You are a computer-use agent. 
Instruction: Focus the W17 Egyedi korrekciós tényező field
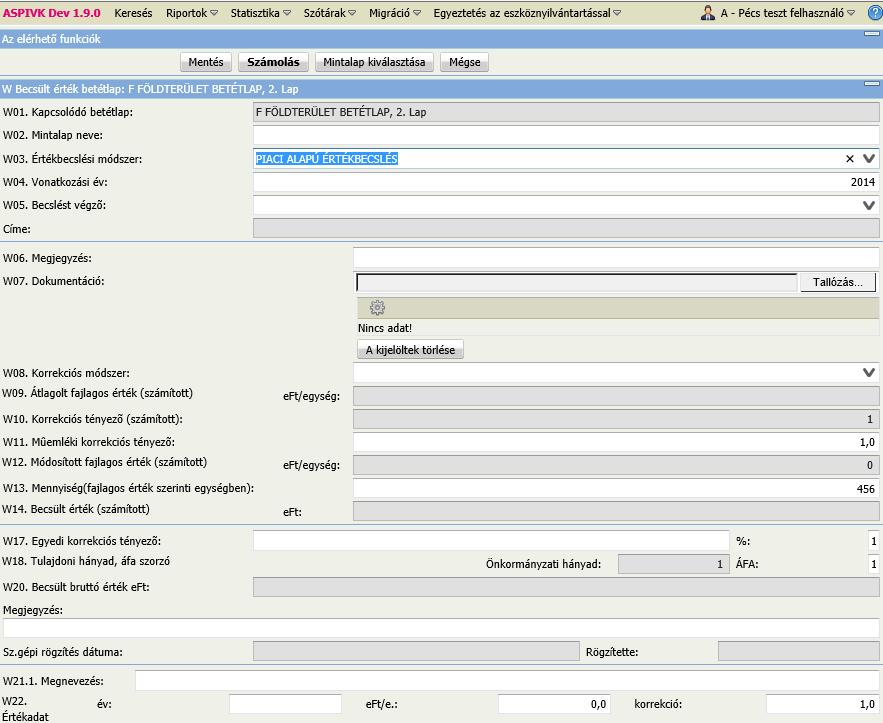[491, 541]
